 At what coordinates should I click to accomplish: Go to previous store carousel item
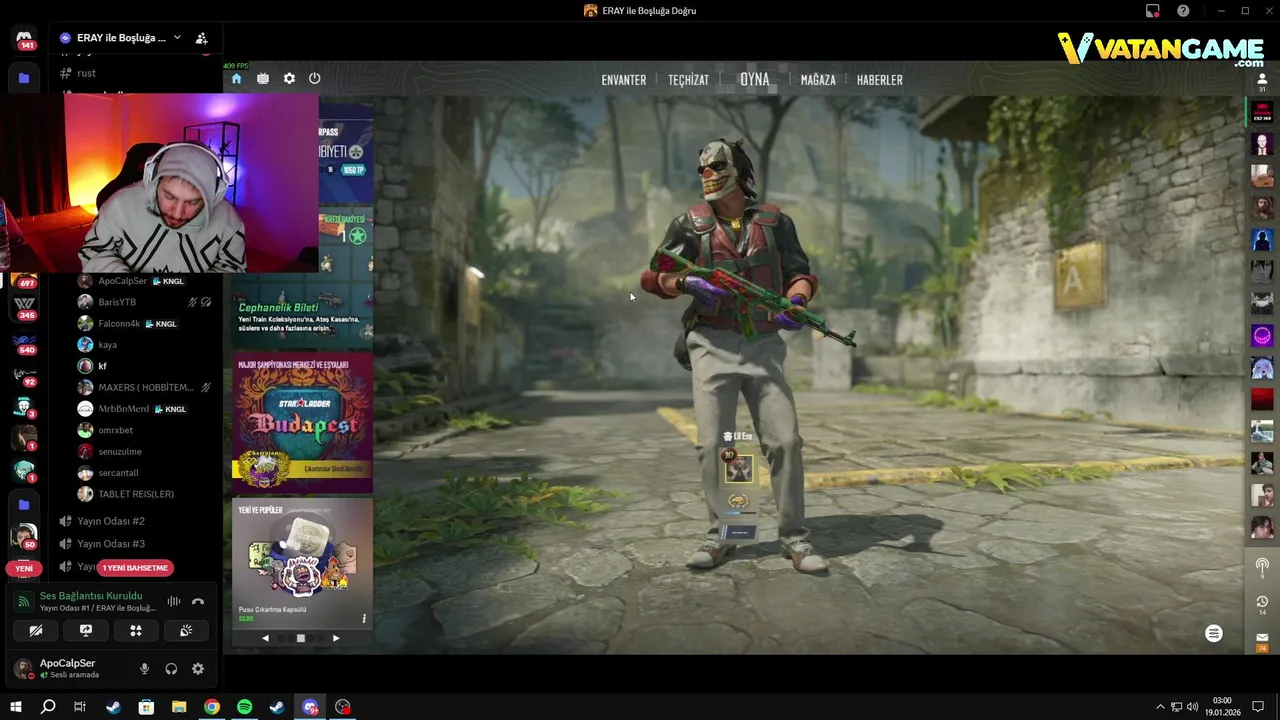(x=265, y=638)
